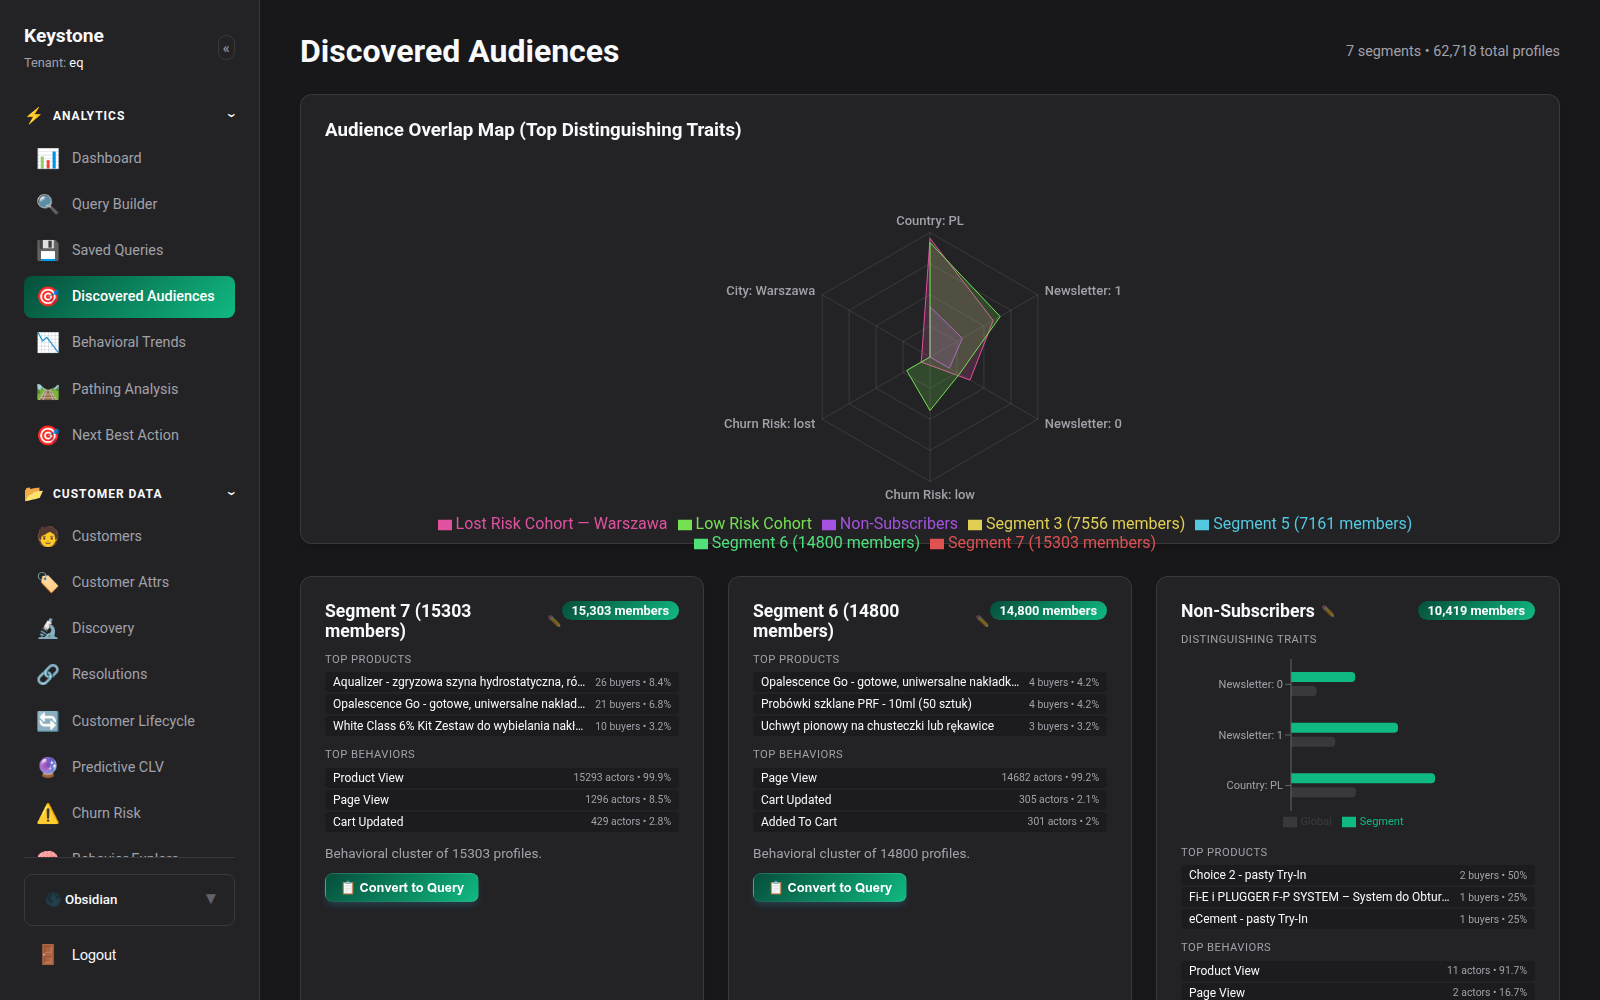
Task: Select Choice 2 - pasty Try-In product row
Action: click(1358, 875)
